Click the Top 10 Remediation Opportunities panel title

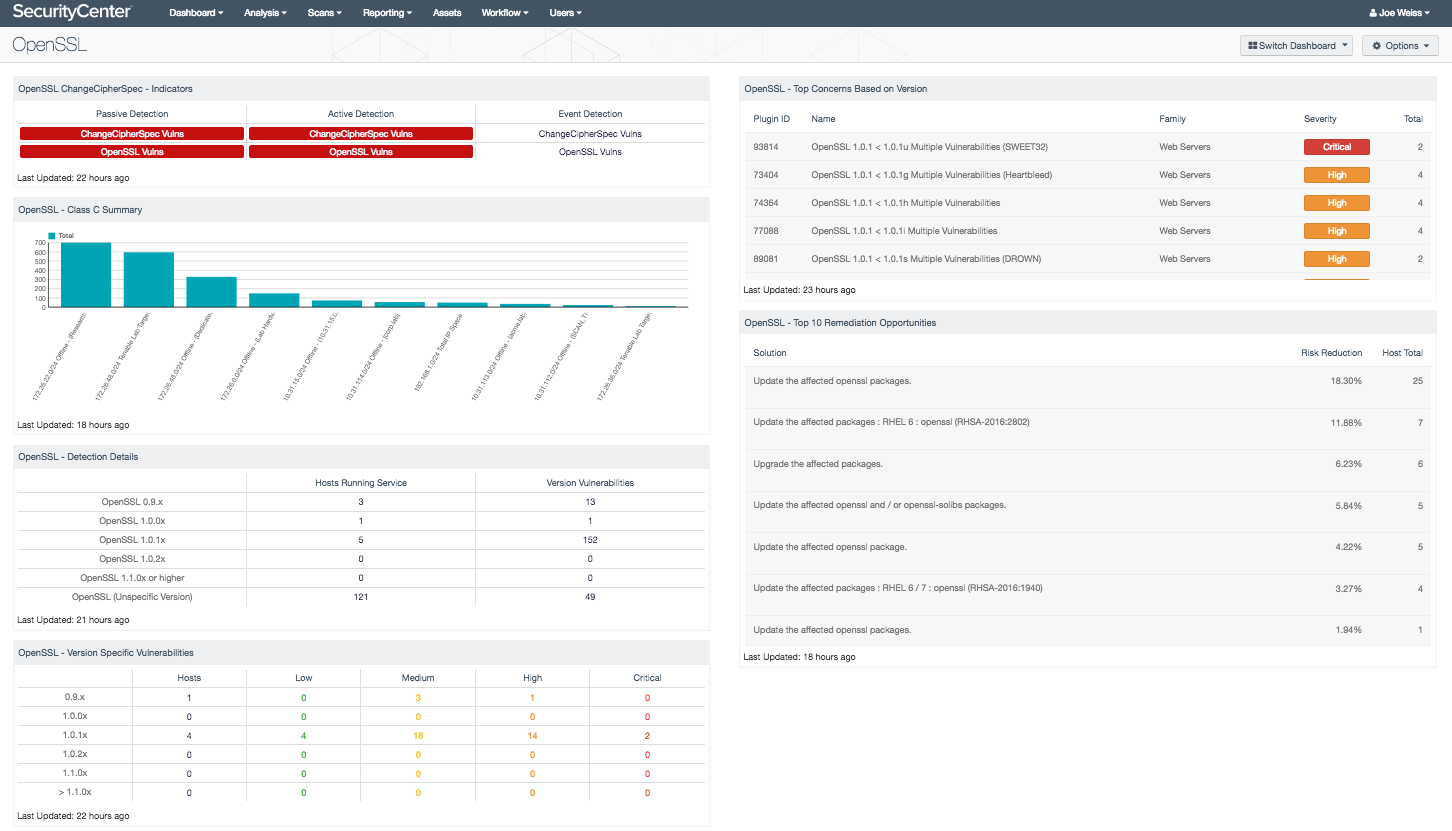[x=838, y=323]
